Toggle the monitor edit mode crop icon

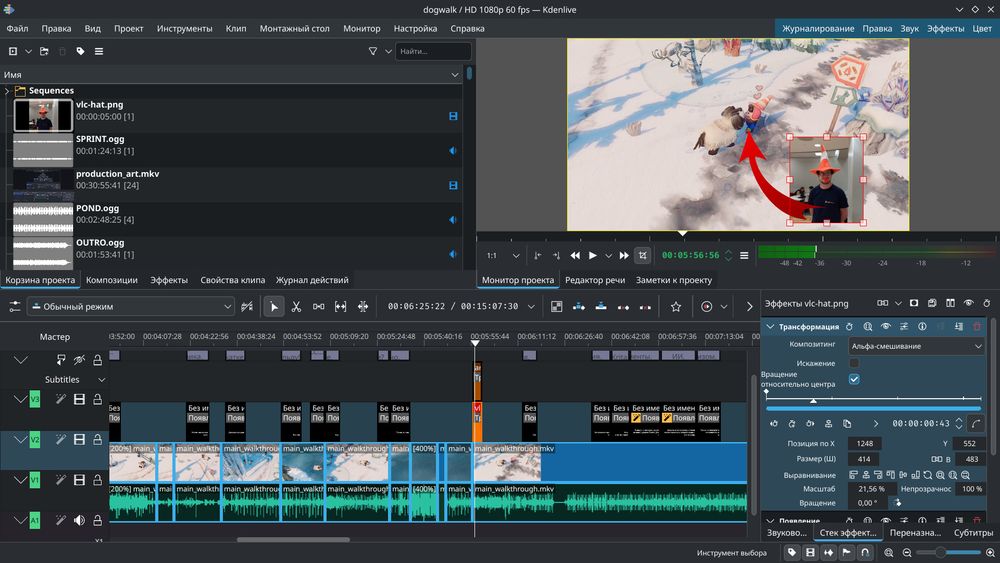[643, 255]
